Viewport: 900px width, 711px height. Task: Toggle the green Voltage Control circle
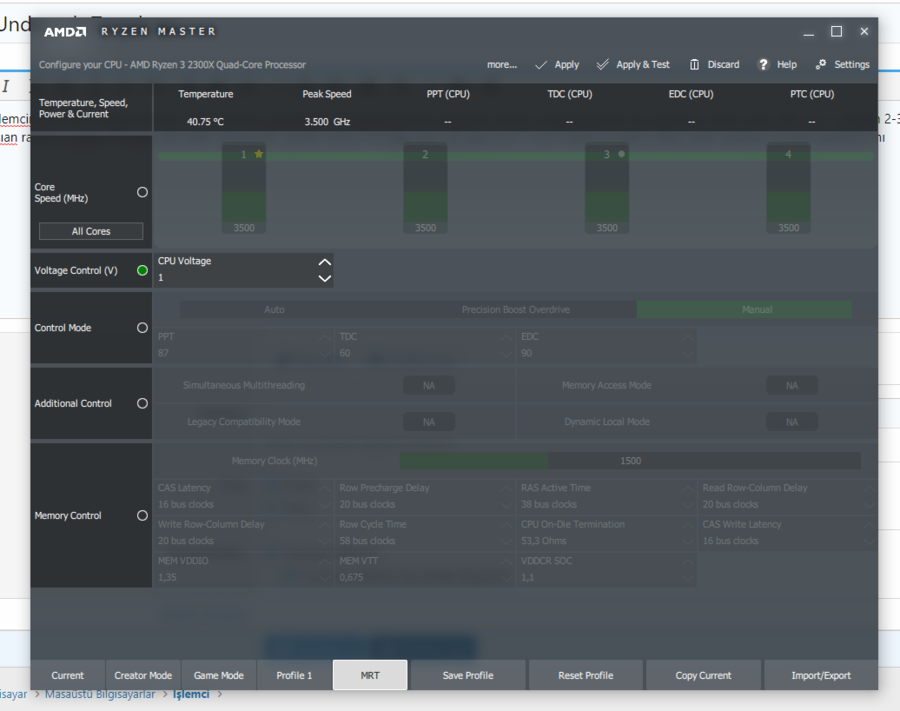click(142, 270)
